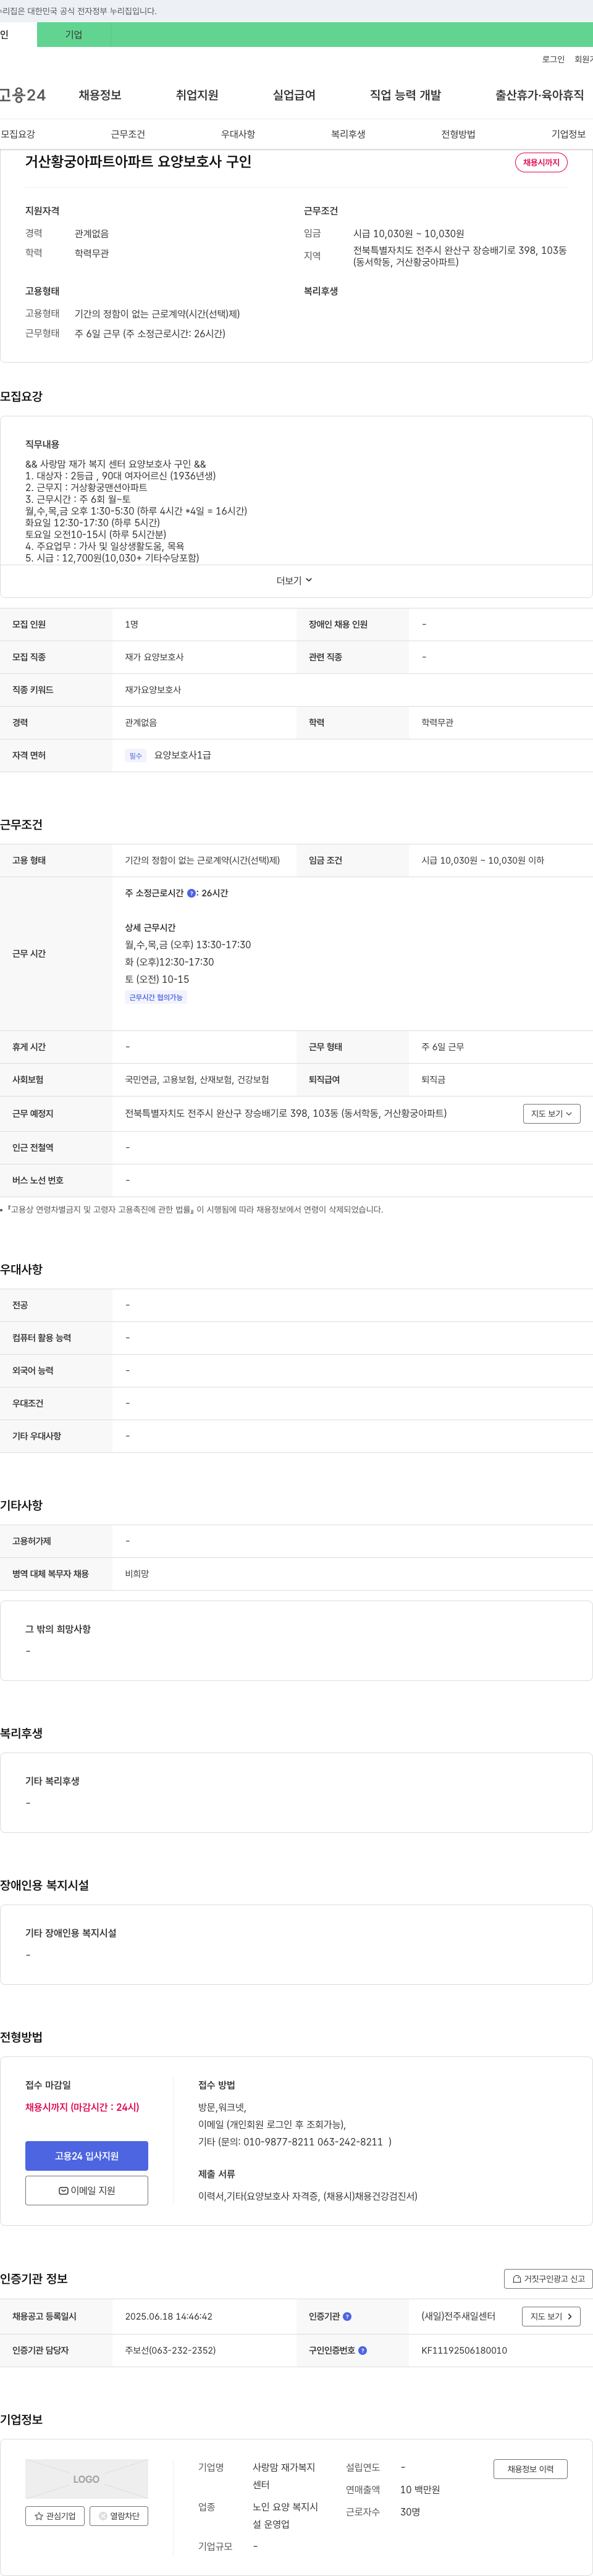Click the company LOGO placeholder image

tap(86, 2479)
